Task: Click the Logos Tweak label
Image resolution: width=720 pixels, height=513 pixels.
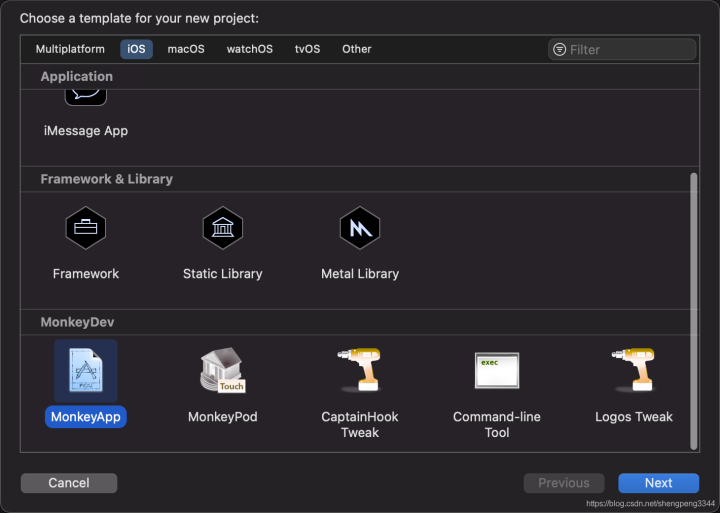Action: click(x=634, y=417)
